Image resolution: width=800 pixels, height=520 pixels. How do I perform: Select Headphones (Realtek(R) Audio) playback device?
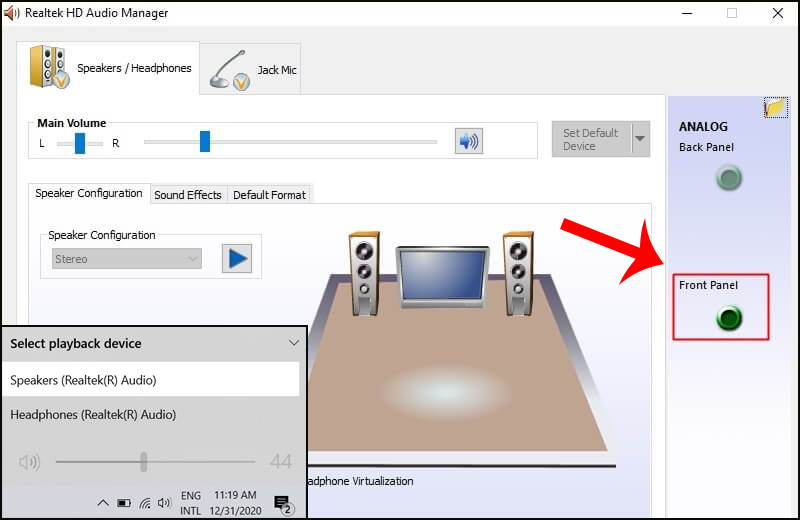coord(151,414)
